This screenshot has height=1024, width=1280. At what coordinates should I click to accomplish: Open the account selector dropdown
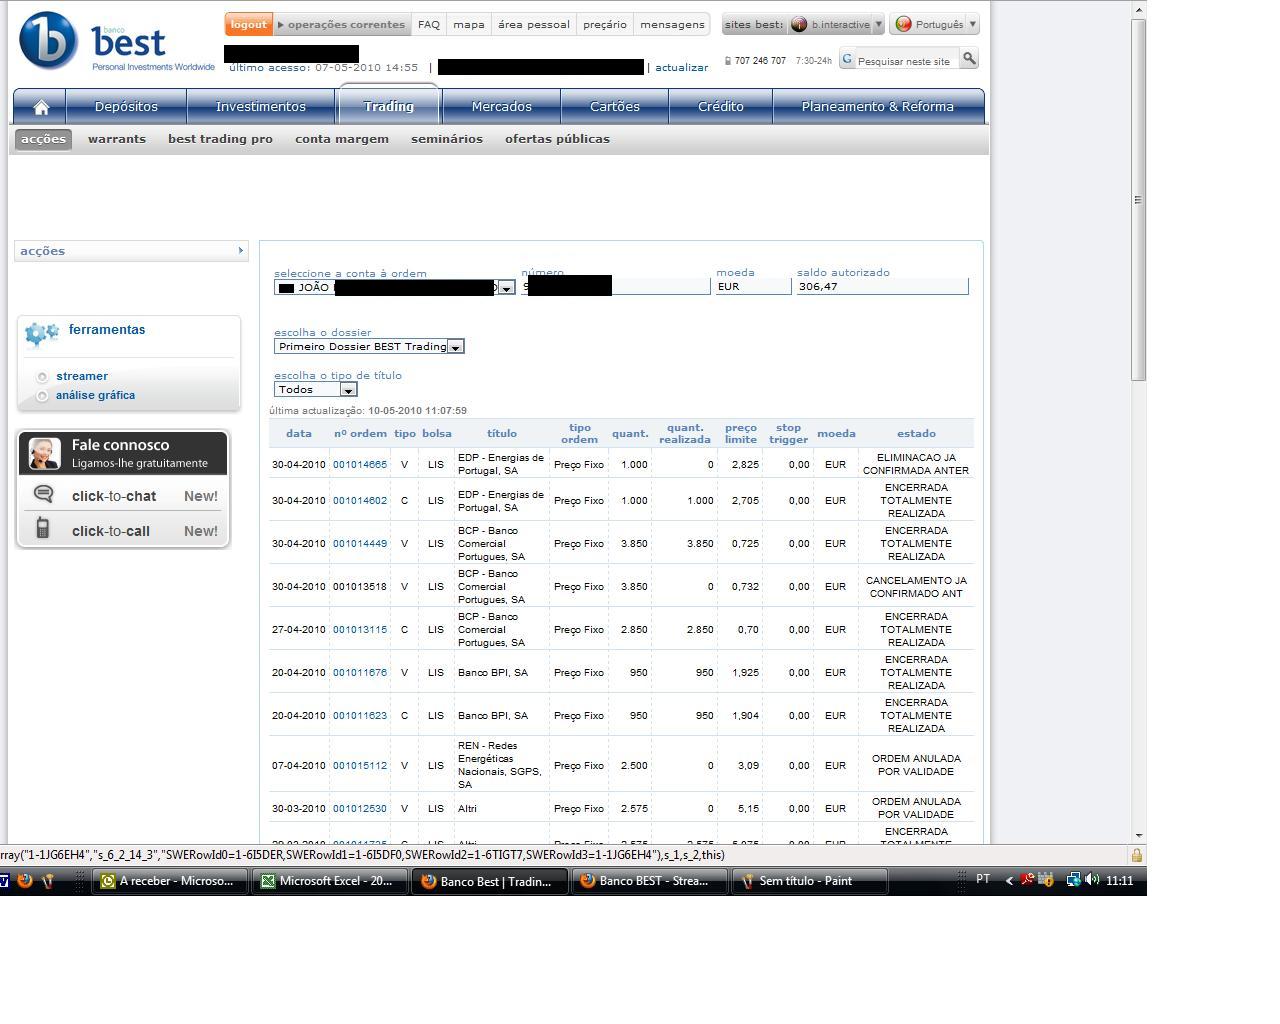(x=506, y=288)
